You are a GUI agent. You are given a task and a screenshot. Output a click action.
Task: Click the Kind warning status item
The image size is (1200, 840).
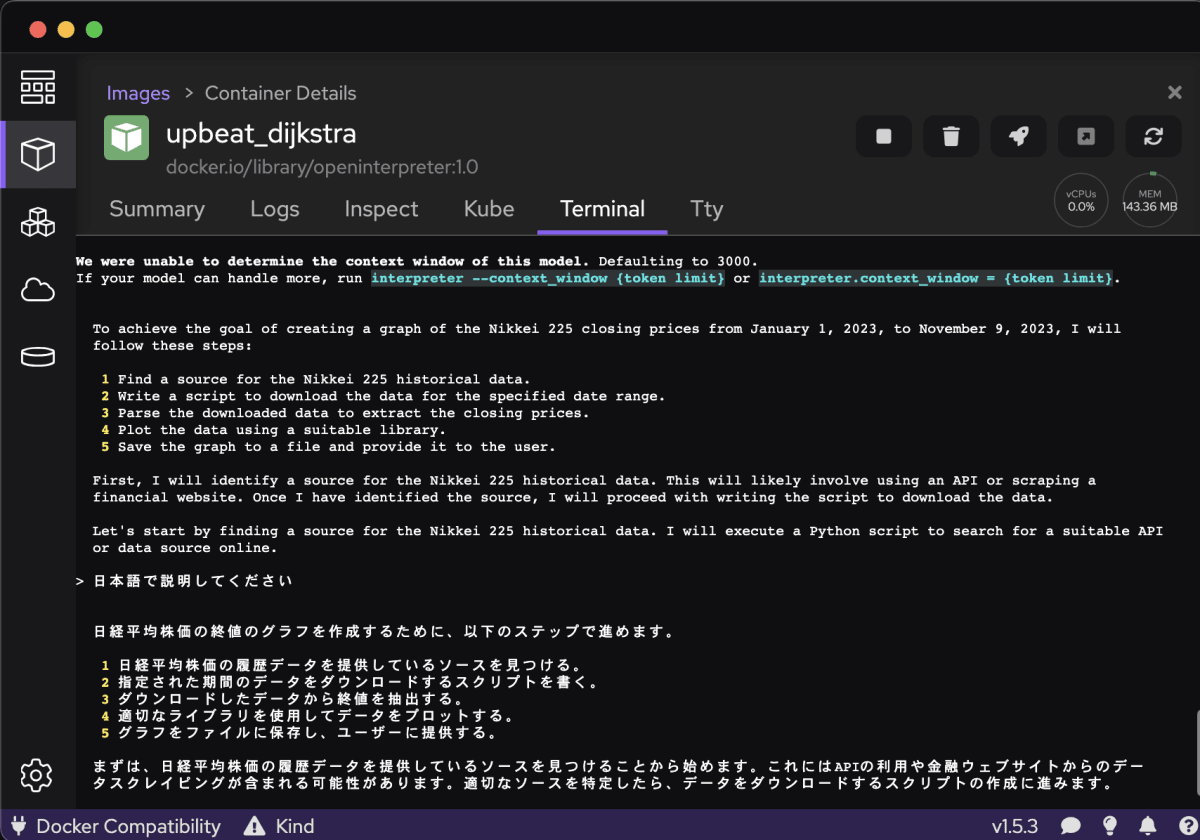click(280, 826)
